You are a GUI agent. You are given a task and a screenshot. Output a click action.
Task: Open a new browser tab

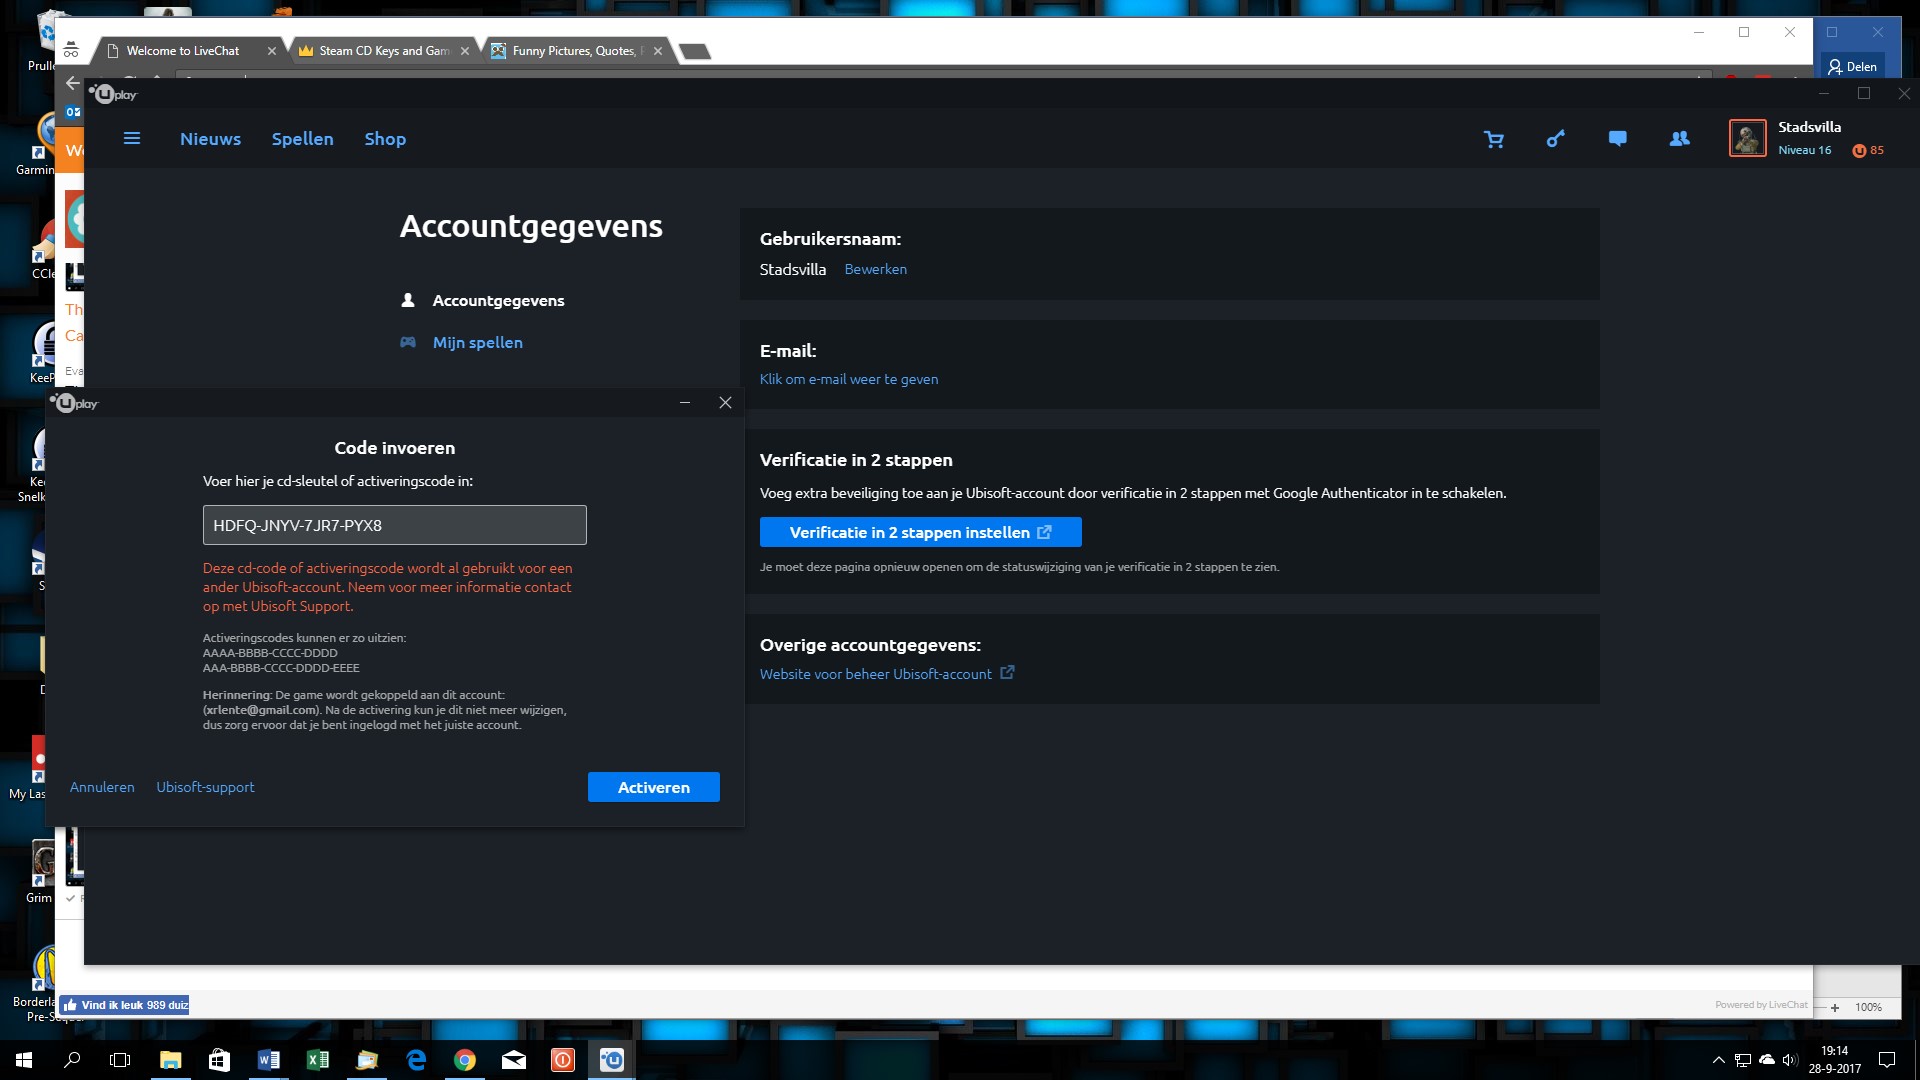pos(694,52)
